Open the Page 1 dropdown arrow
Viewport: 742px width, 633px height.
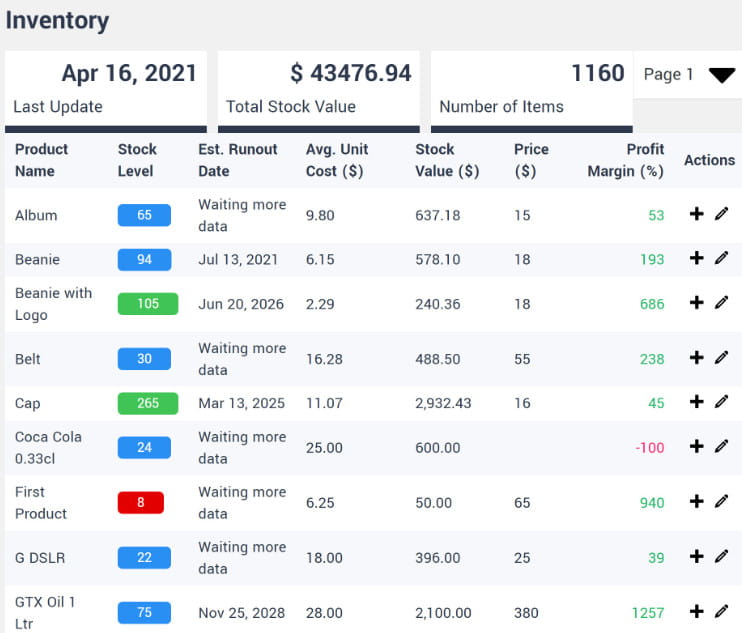click(721, 75)
